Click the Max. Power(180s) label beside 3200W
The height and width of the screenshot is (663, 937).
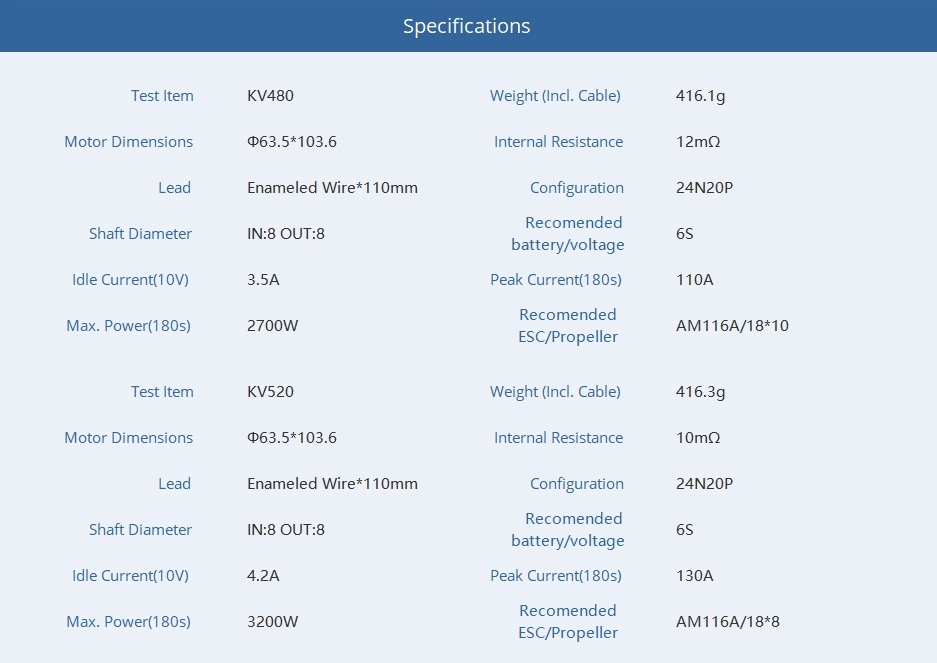[128, 622]
